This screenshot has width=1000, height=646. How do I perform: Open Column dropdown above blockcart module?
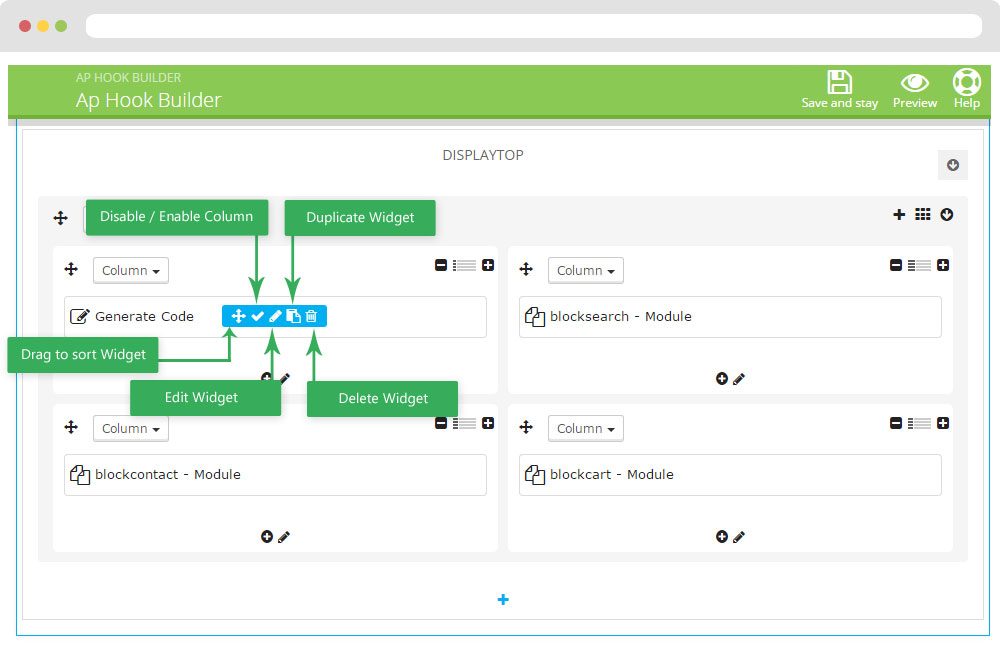(586, 428)
